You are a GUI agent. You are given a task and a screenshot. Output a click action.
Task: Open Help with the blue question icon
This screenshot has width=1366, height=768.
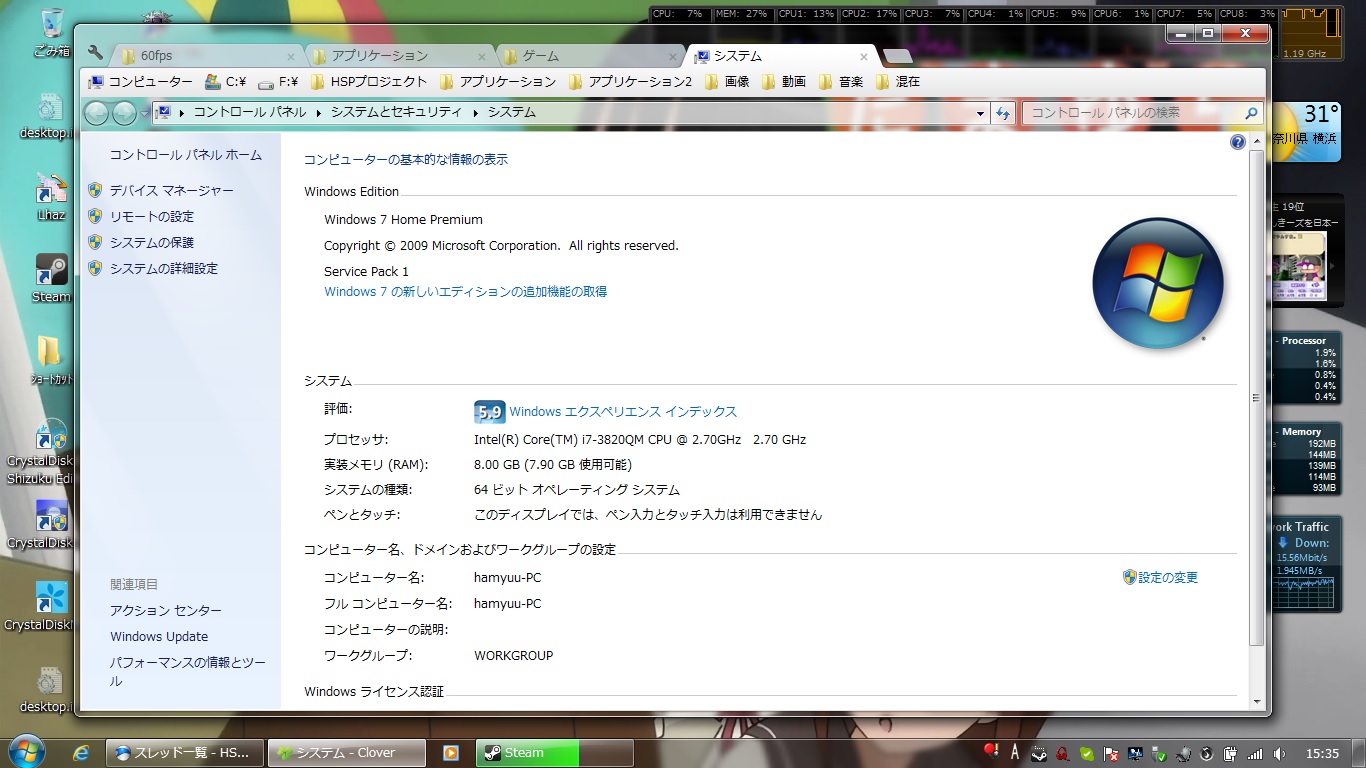pos(1238,142)
